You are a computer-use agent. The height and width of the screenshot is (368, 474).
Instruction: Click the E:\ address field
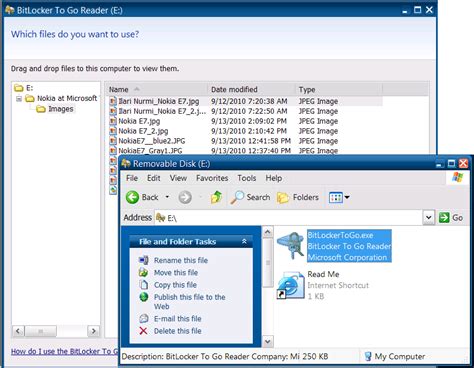coord(289,218)
